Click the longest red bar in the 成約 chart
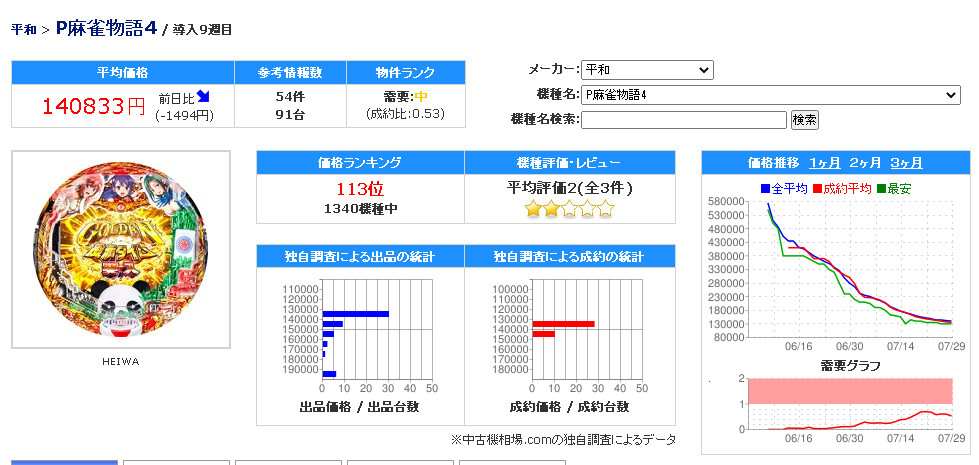979x465 pixels. click(563, 324)
